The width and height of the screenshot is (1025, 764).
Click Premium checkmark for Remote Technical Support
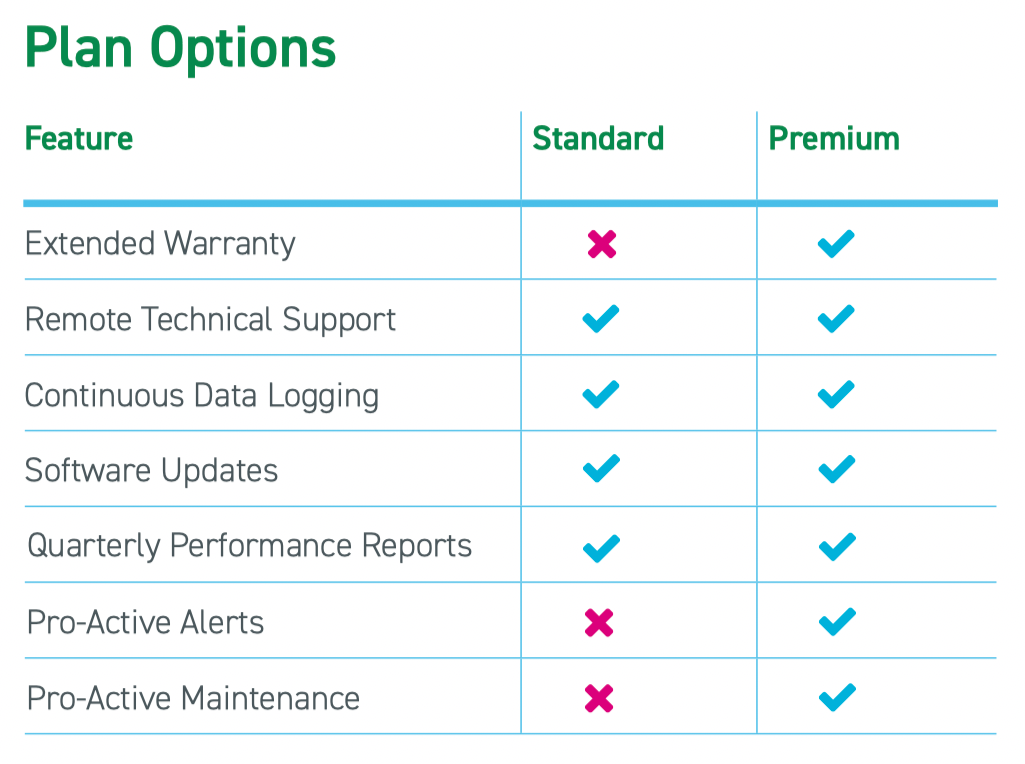(x=836, y=319)
